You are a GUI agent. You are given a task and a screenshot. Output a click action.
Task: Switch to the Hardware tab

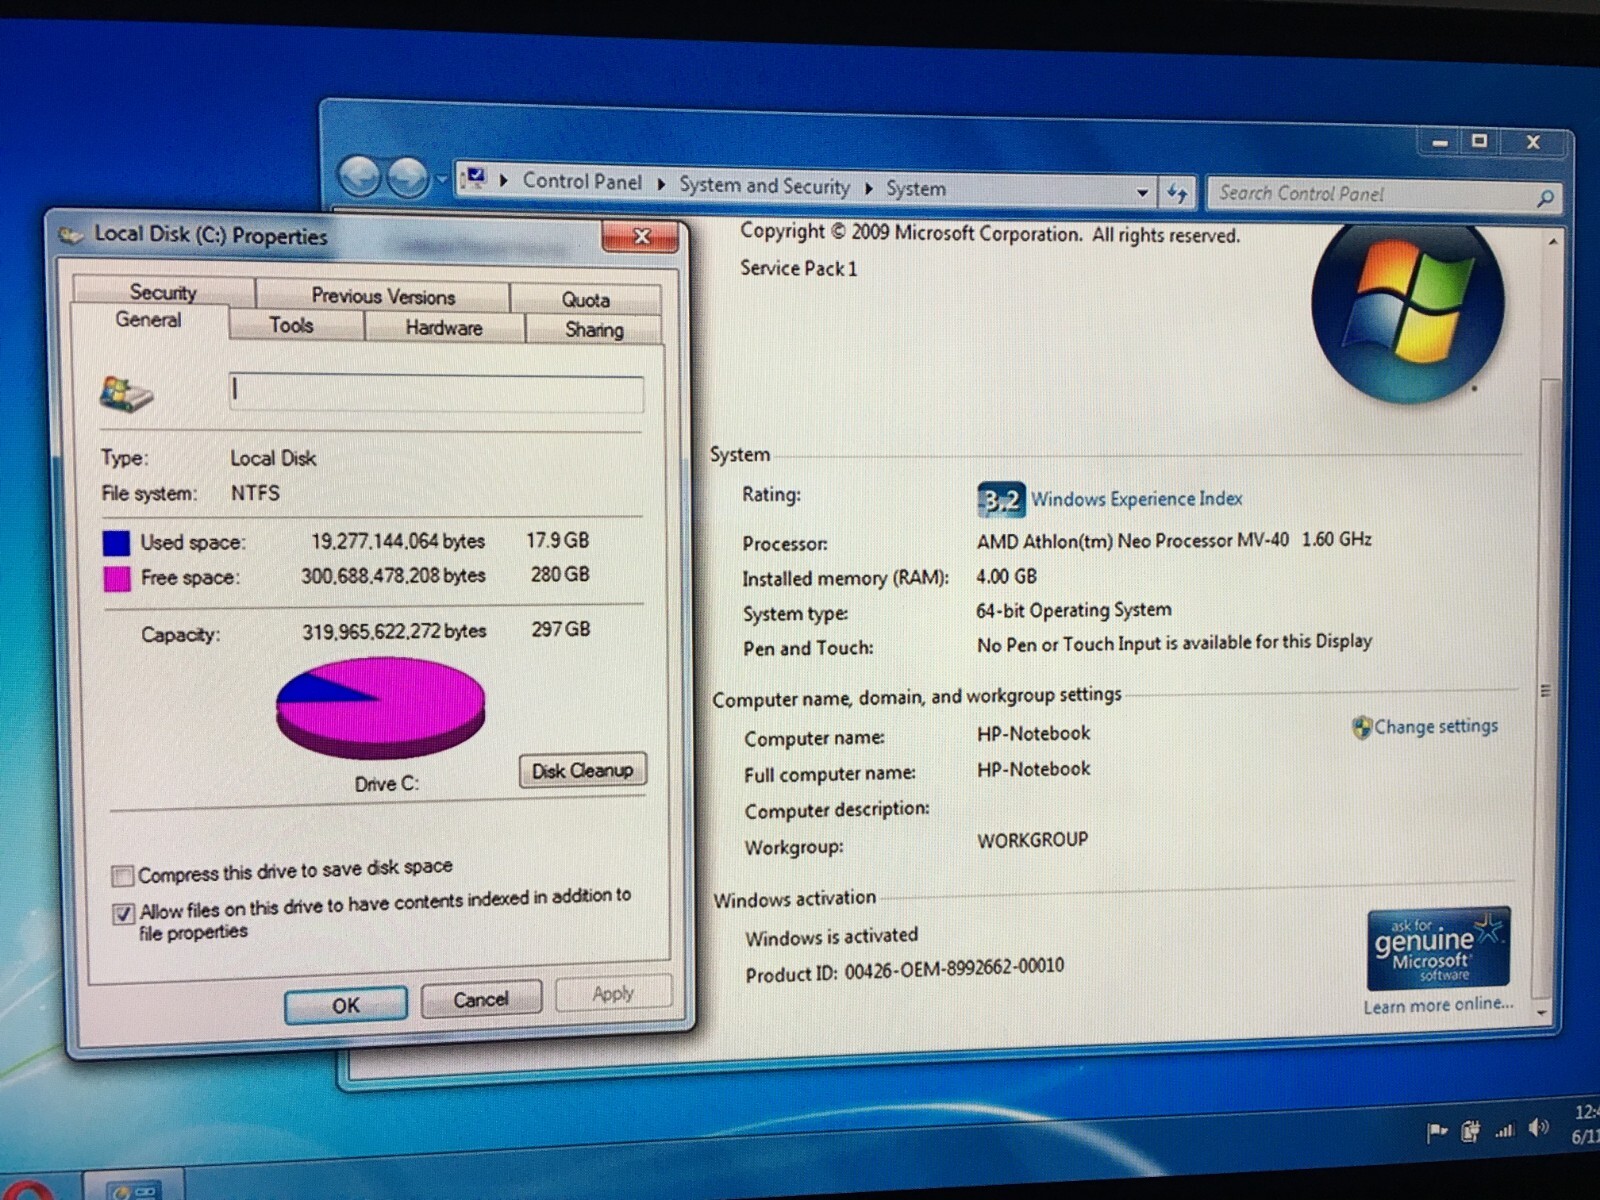pyautogui.click(x=444, y=327)
